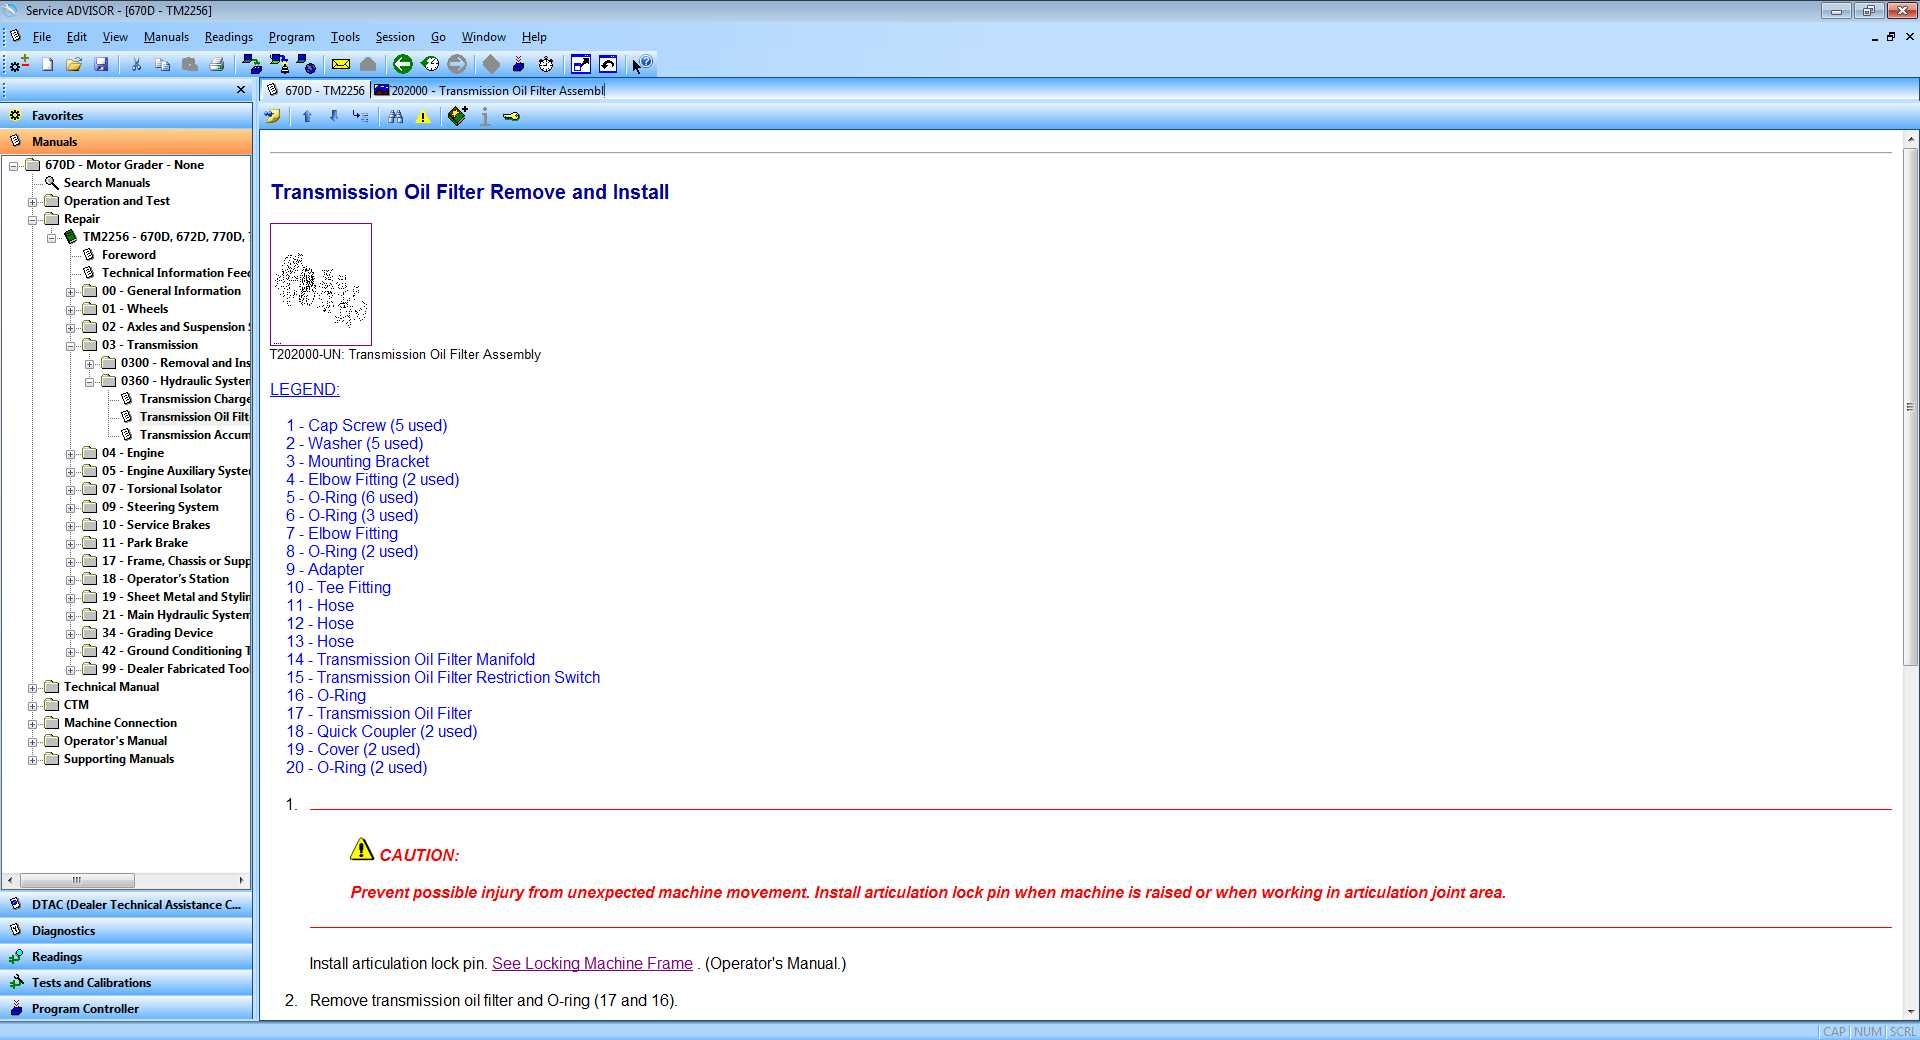This screenshot has width=1920, height=1040.
Task: Select Transmission Charge tree document
Action: point(194,399)
